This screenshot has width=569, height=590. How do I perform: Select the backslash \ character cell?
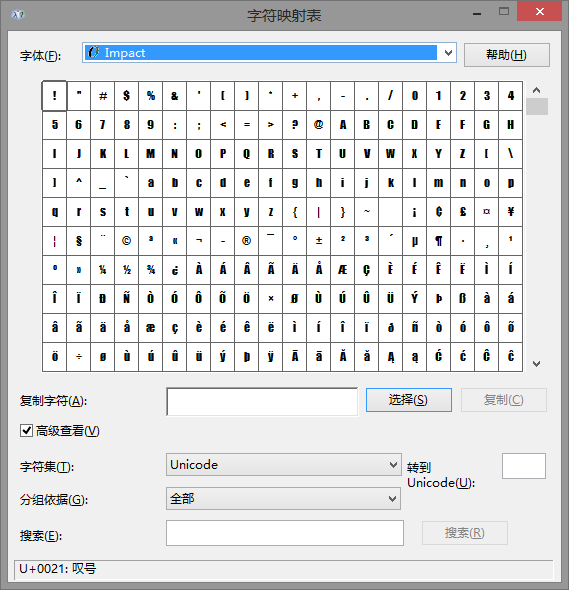[511, 154]
